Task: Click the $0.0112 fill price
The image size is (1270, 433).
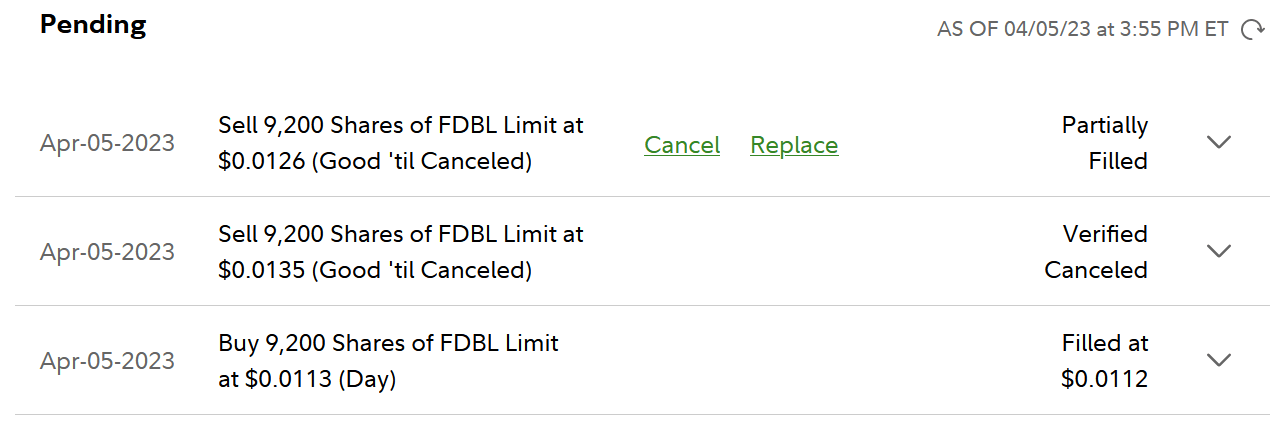Action: click(x=1104, y=379)
